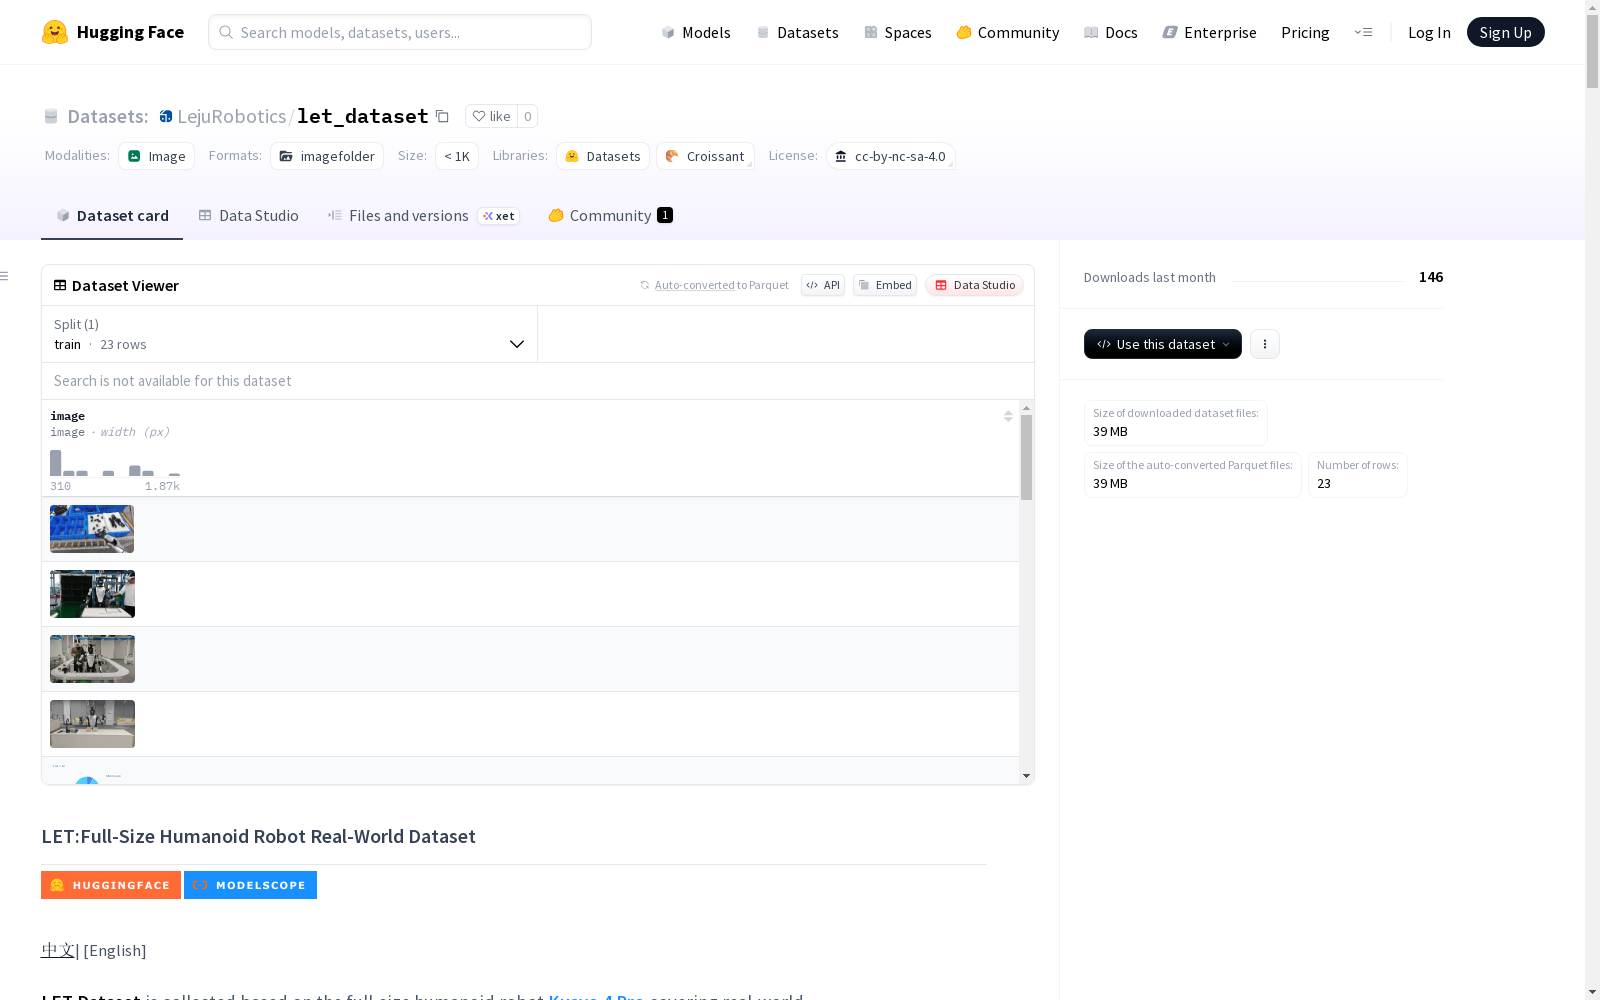Click the search magnifier icon

click(x=226, y=32)
